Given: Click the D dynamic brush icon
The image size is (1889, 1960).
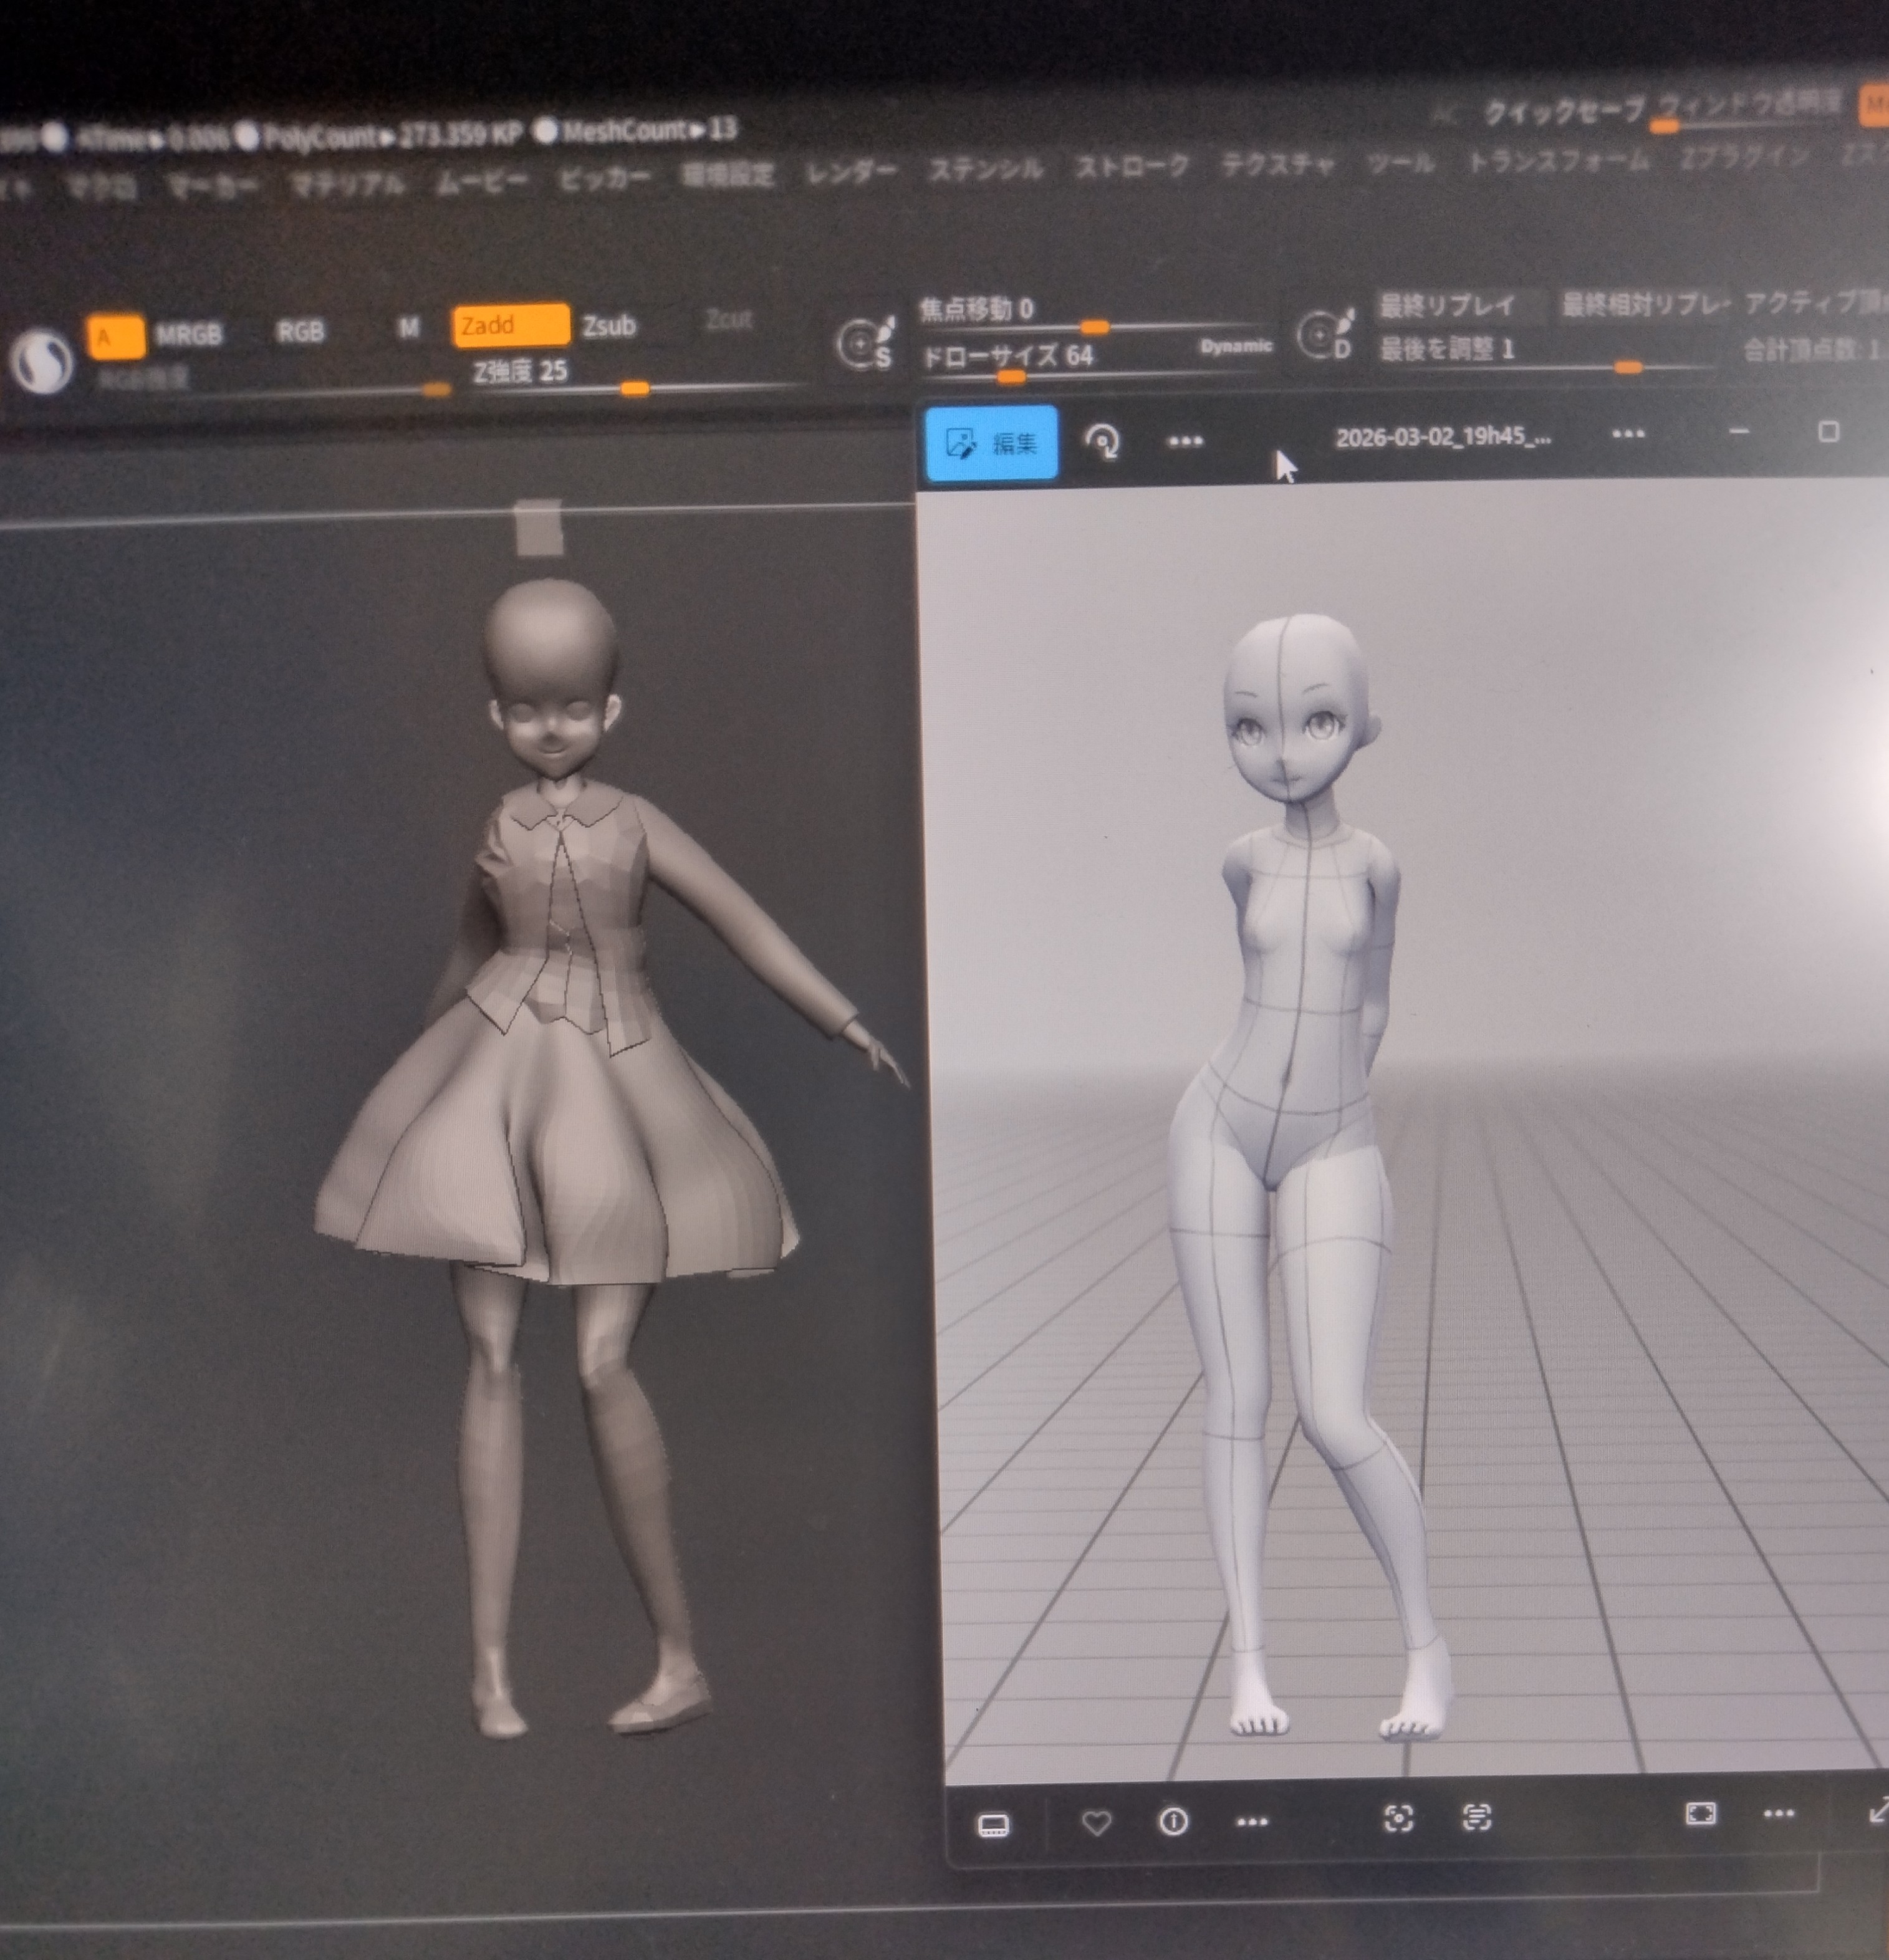Looking at the screenshot, I should pyautogui.click(x=1325, y=335).
